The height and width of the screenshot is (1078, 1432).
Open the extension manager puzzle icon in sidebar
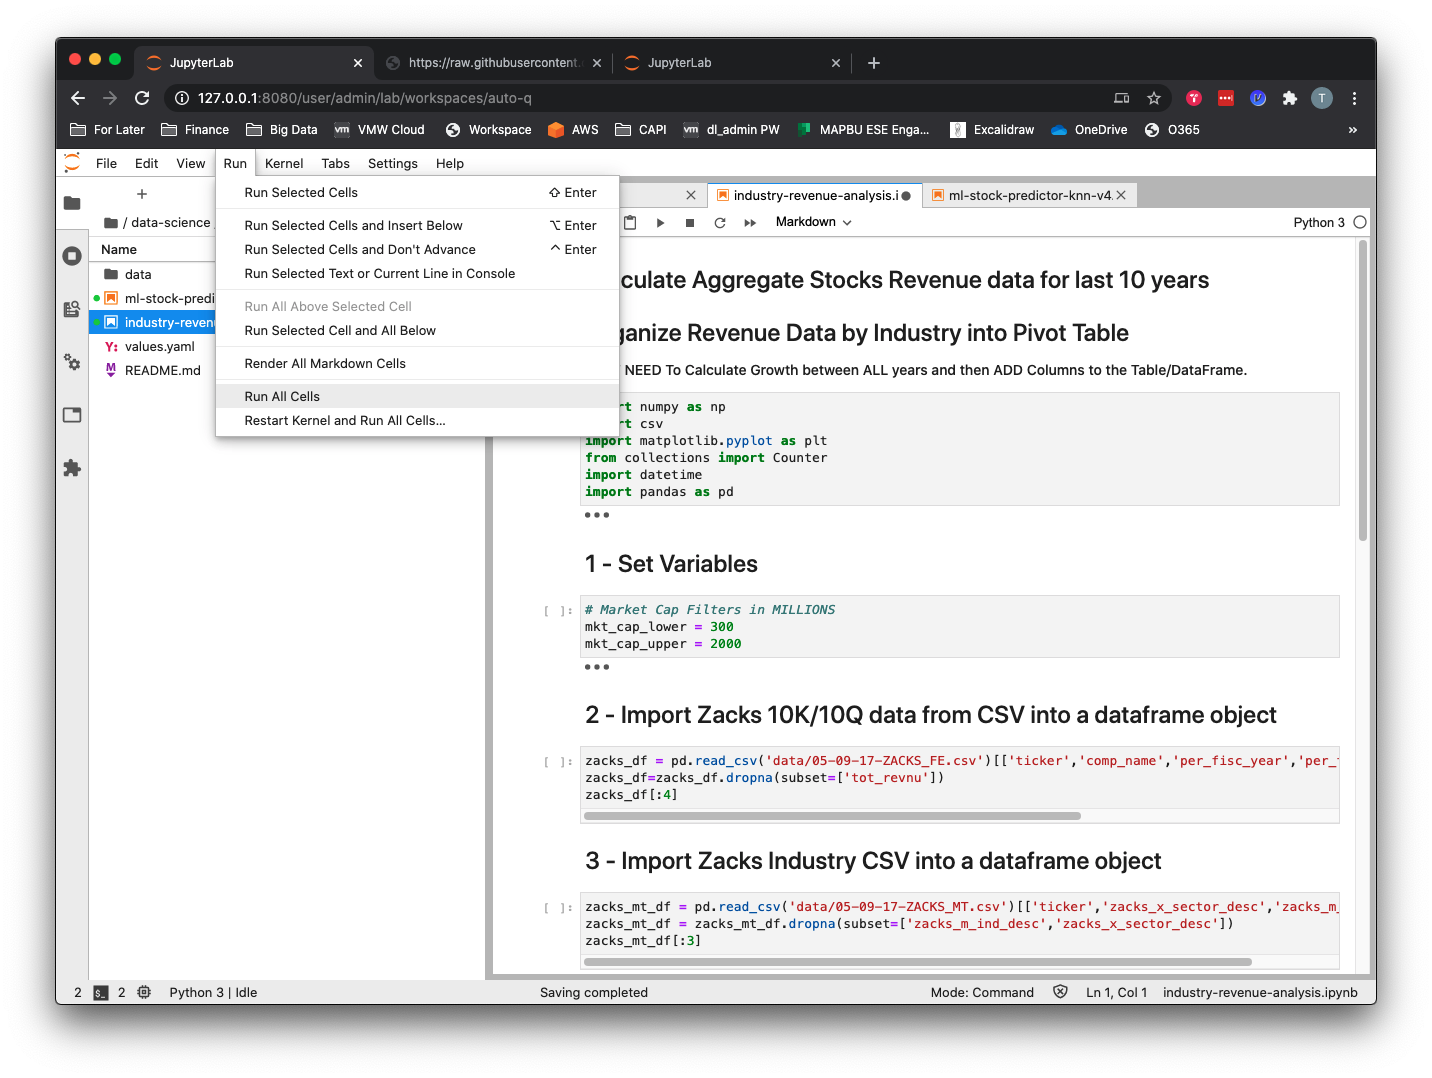[x=72, y=468]
